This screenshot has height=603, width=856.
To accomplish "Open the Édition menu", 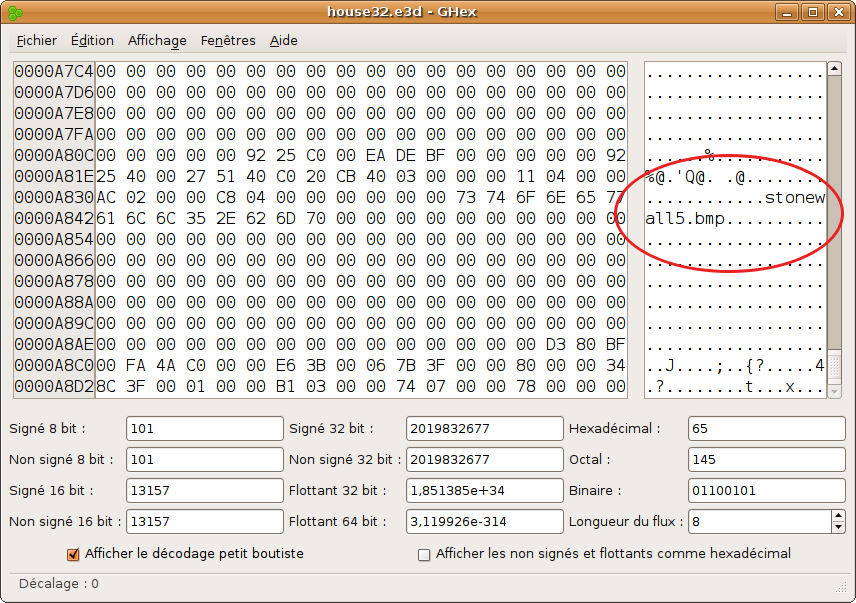I will pyautogui.click(x=92, y=40).
